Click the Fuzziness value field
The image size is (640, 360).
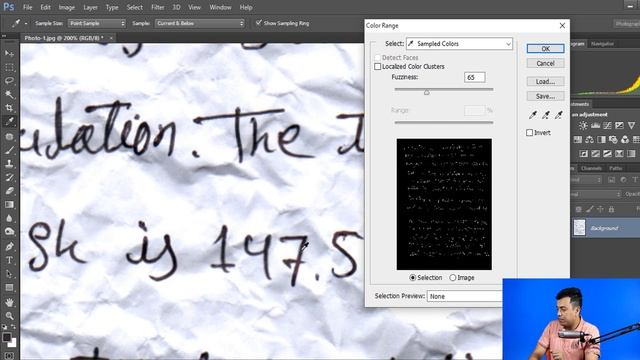click(x=475, y=77)
